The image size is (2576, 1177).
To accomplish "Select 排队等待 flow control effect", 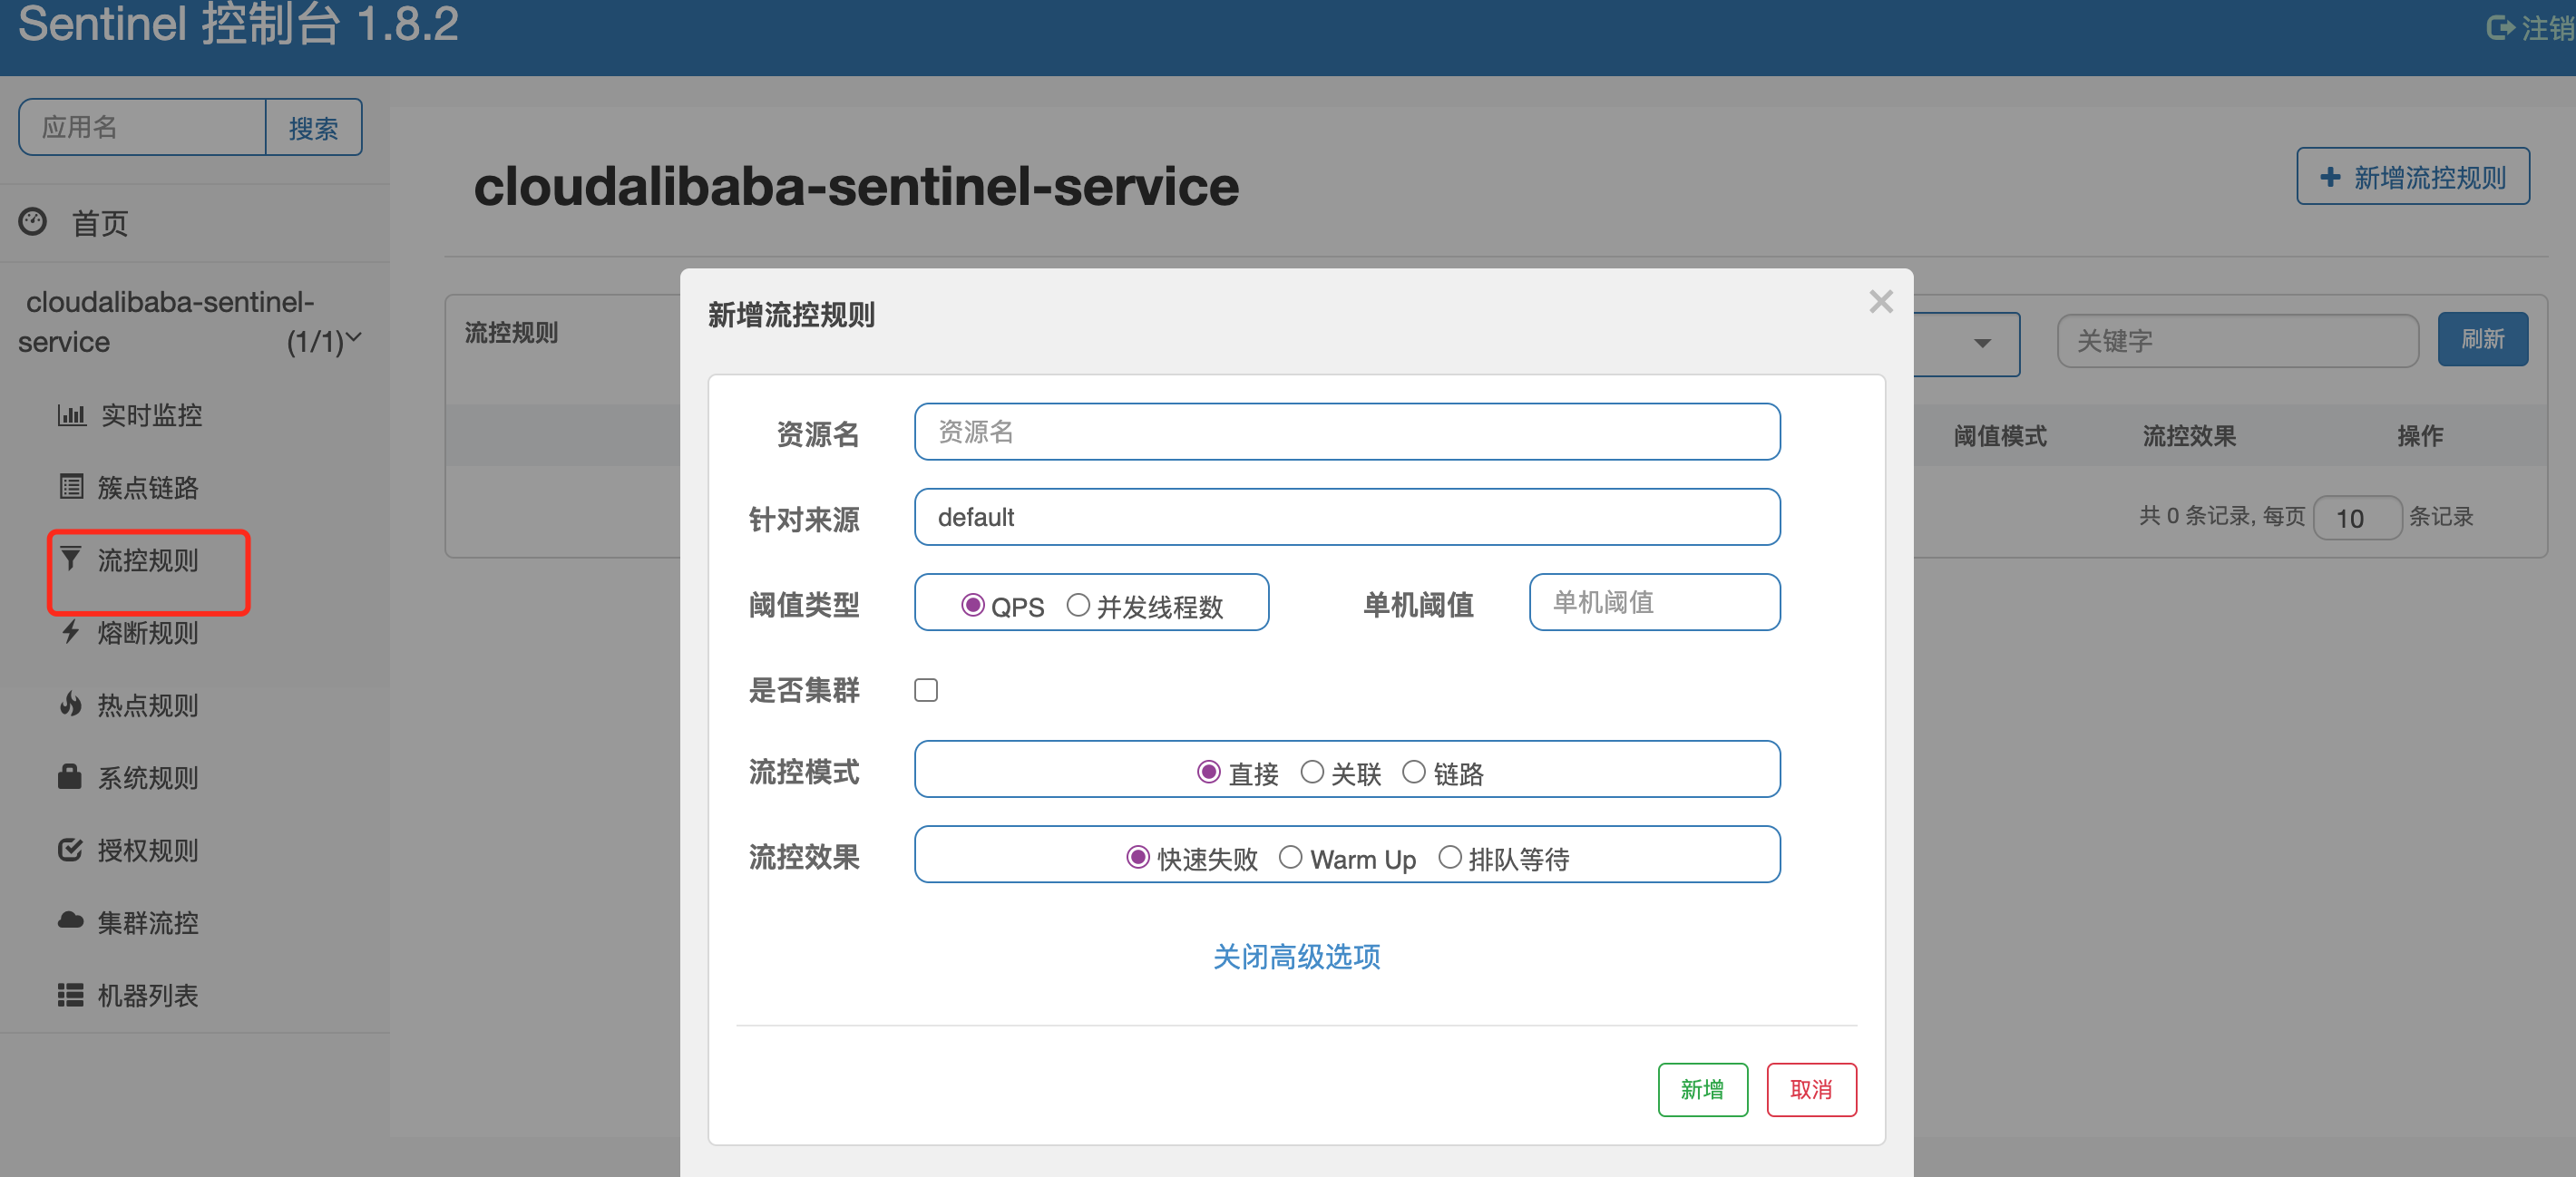I will pyautogui.click(x=1449, y=856).
